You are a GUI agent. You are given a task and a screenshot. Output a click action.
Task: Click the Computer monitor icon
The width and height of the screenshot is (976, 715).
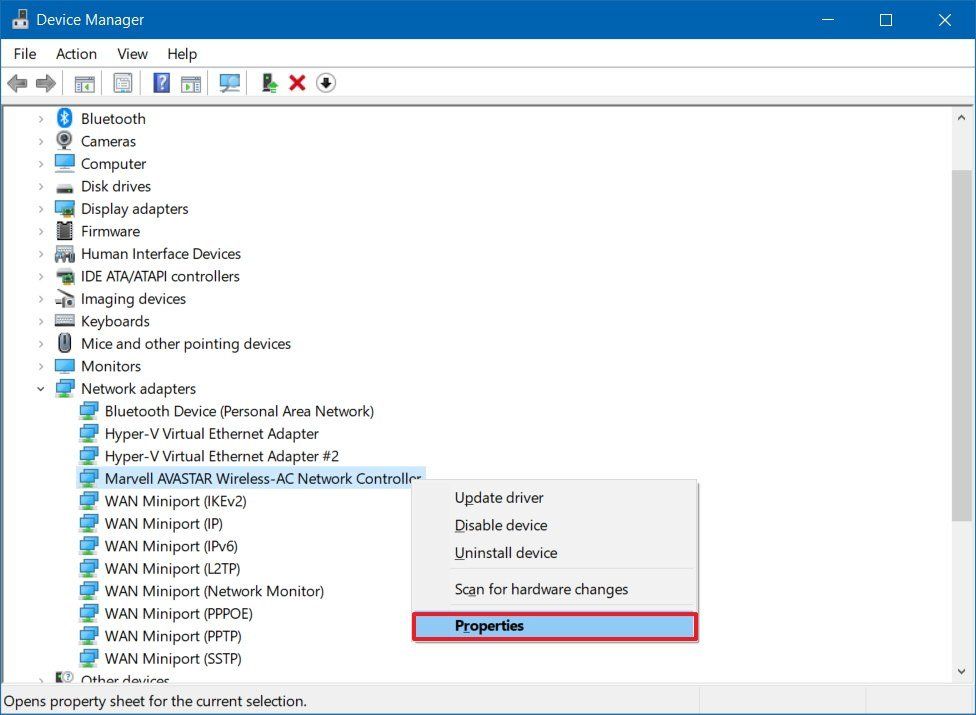[65, 163]
